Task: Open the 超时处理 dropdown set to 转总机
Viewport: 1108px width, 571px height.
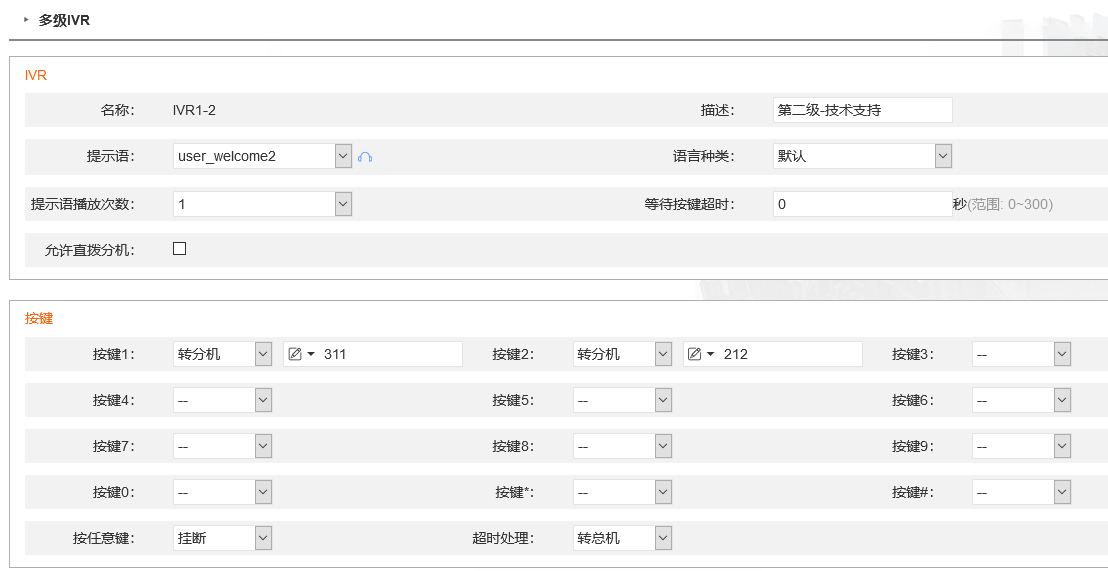Action: click(x=623, y=538)
